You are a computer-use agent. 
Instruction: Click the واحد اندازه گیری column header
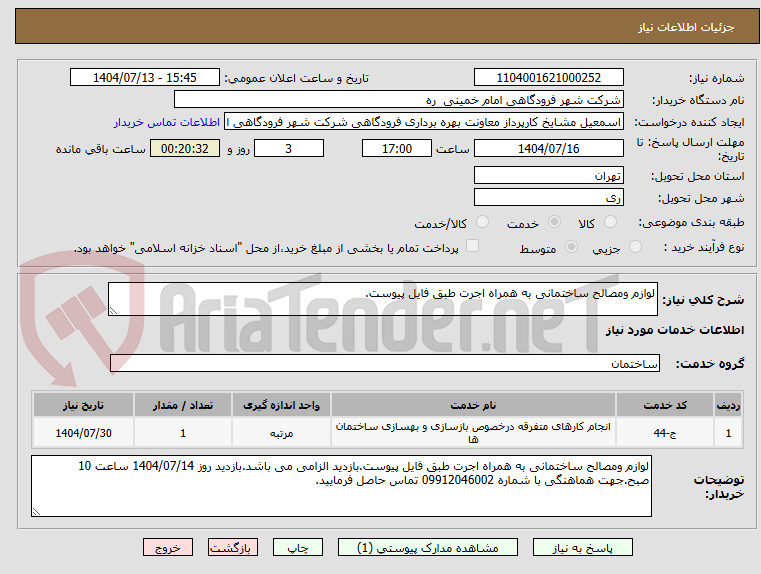(x=281, y=405)
